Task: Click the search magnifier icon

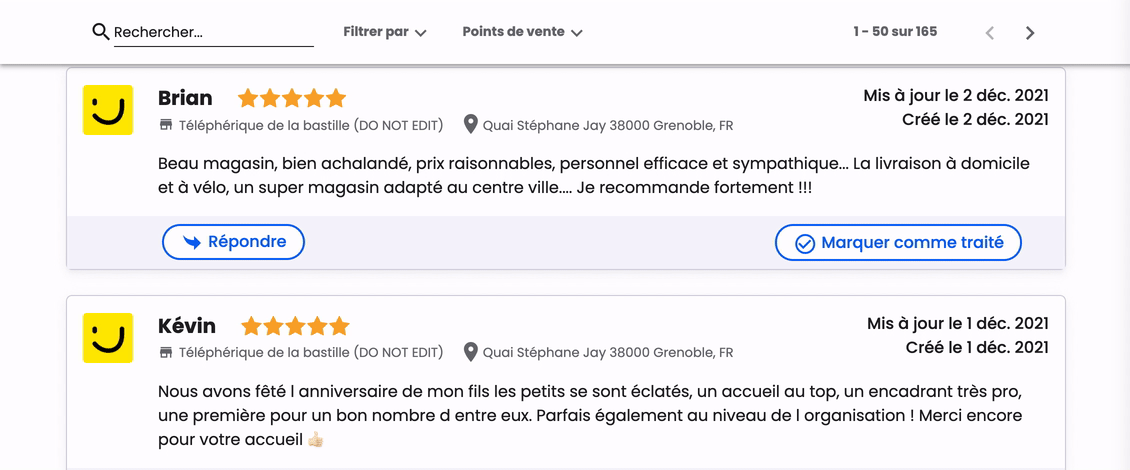Action: (100, 32)
